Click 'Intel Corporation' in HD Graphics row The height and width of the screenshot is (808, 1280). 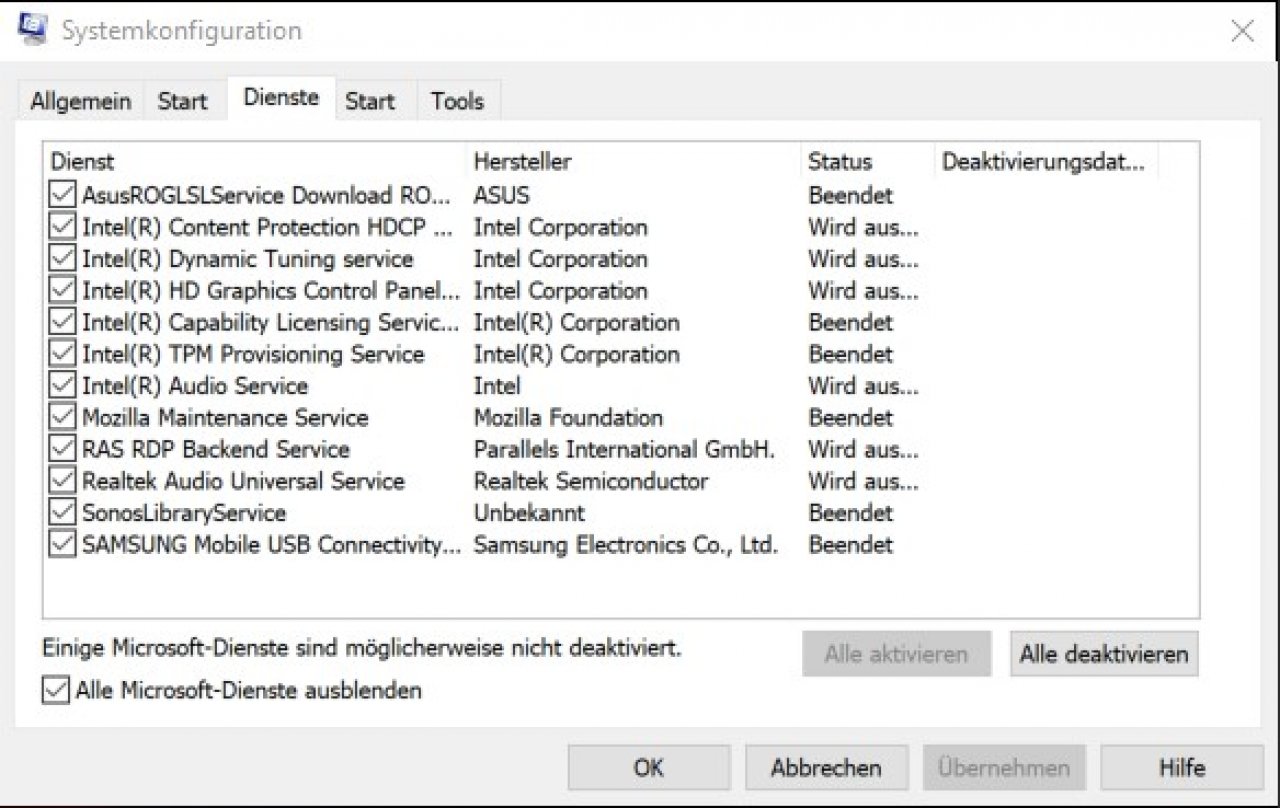point(560,291)
